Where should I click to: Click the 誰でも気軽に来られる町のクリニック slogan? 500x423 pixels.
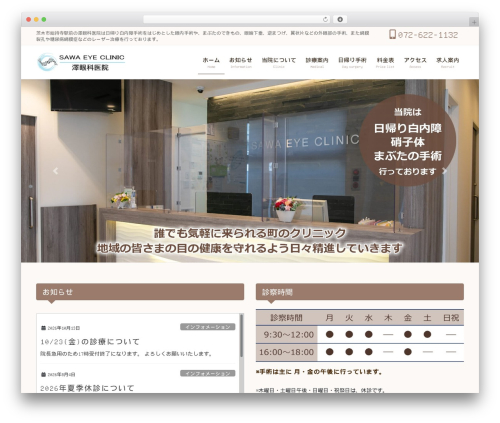tap(250, 233)
